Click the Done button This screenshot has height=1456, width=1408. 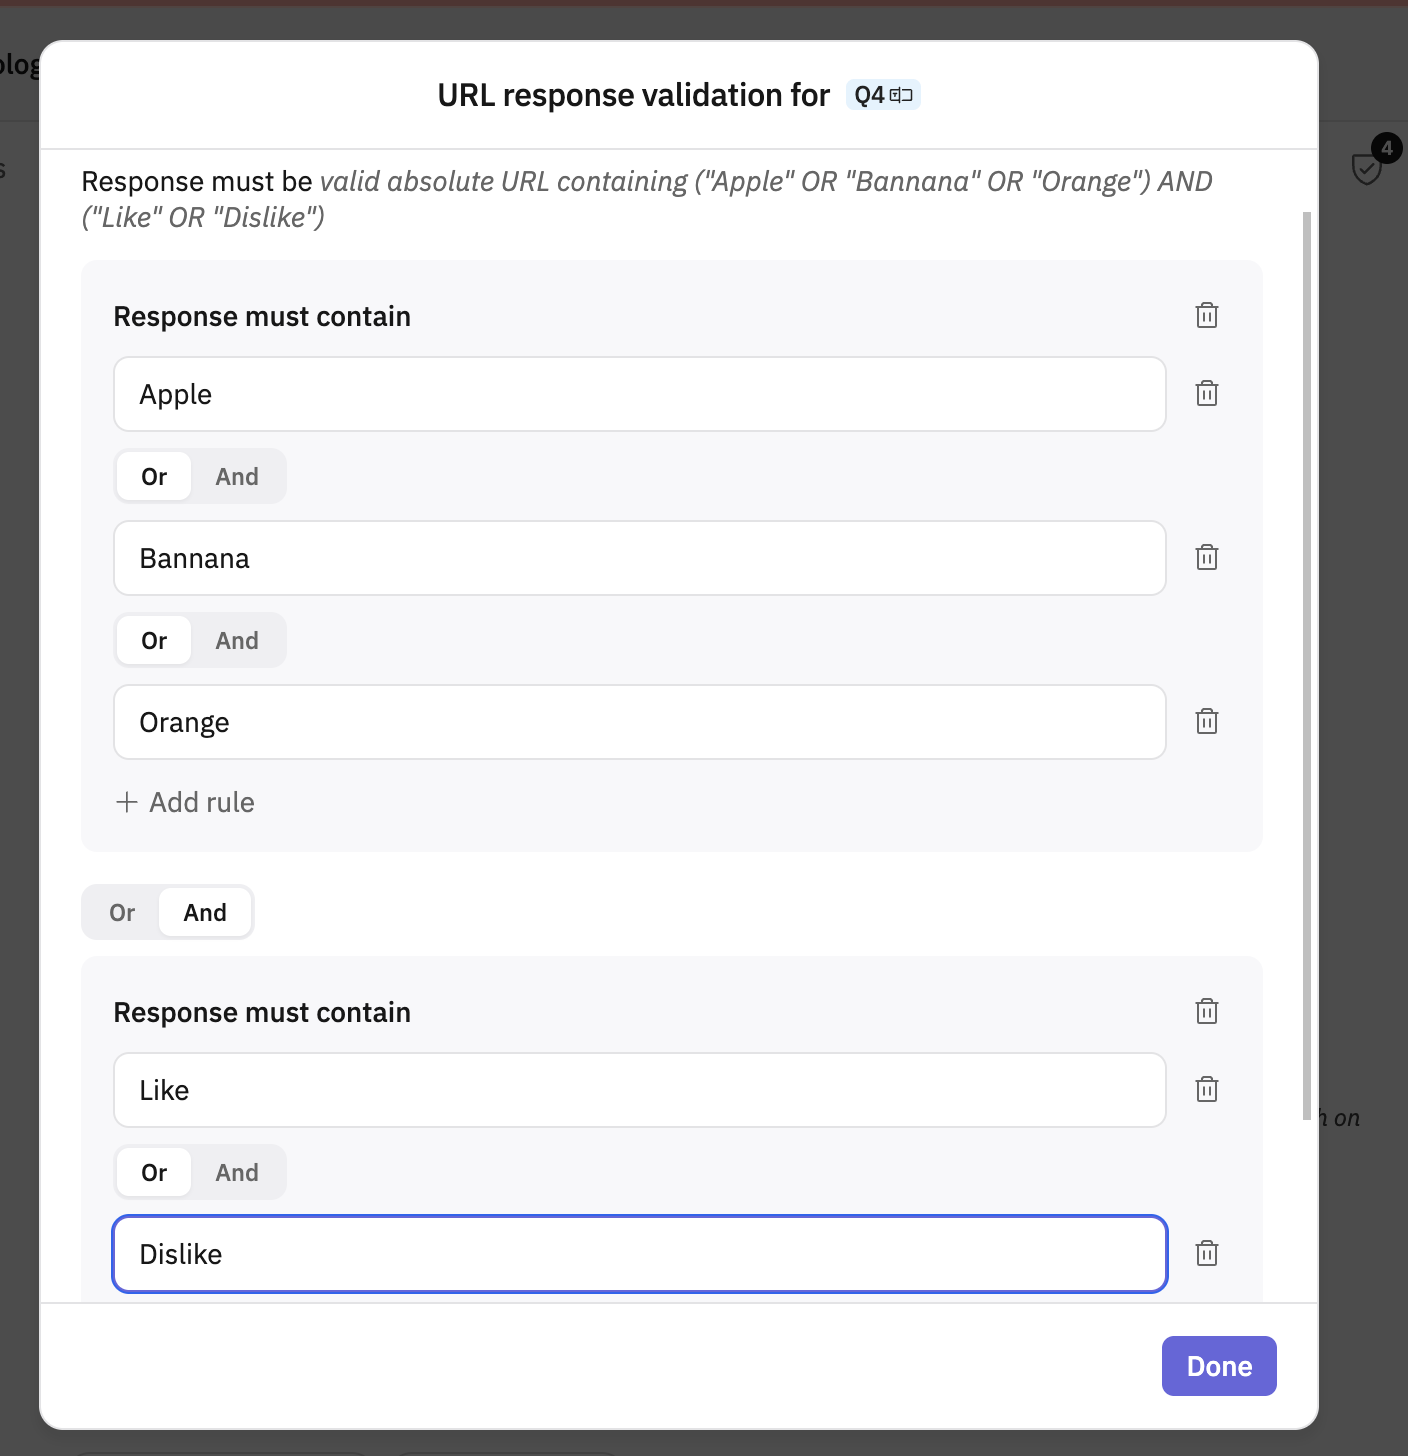point(1219,1366)
